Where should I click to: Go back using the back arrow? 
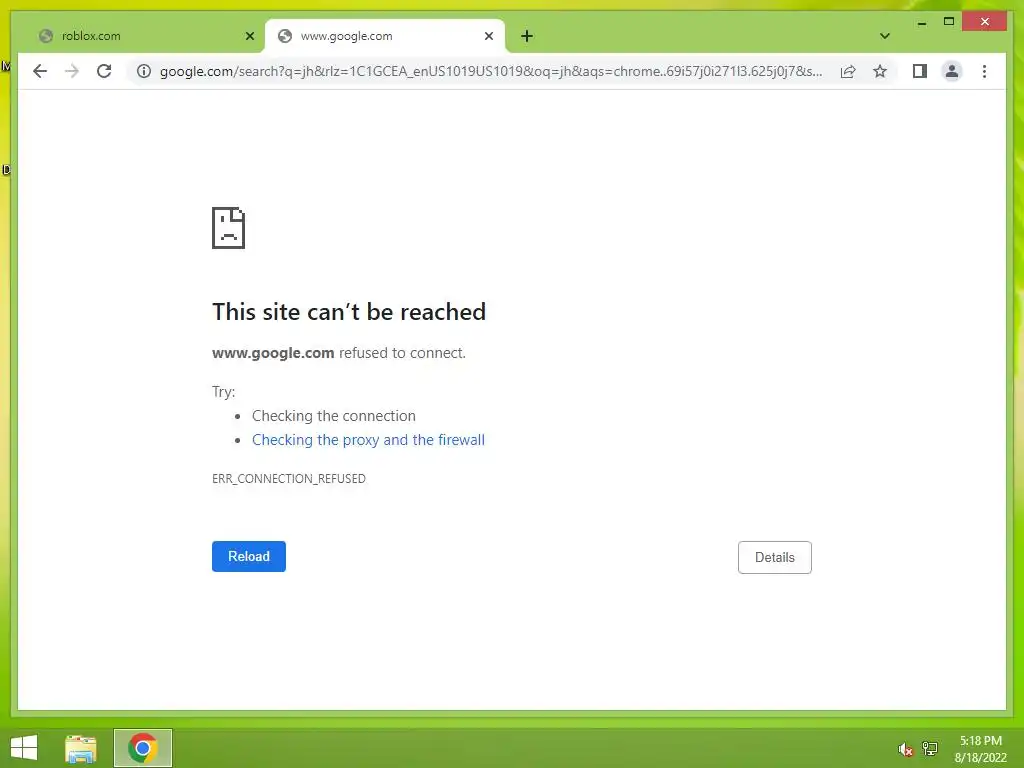tap(40, 71)
